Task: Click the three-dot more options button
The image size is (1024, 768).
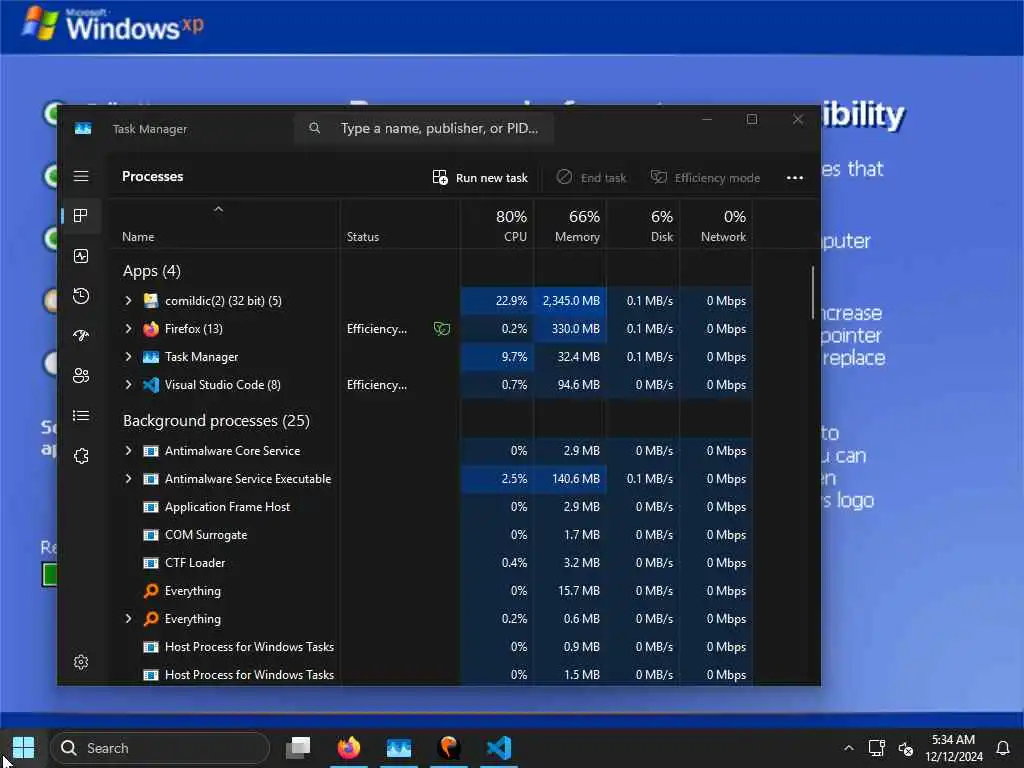Action: pyautogui.click(x=795, y=178)
